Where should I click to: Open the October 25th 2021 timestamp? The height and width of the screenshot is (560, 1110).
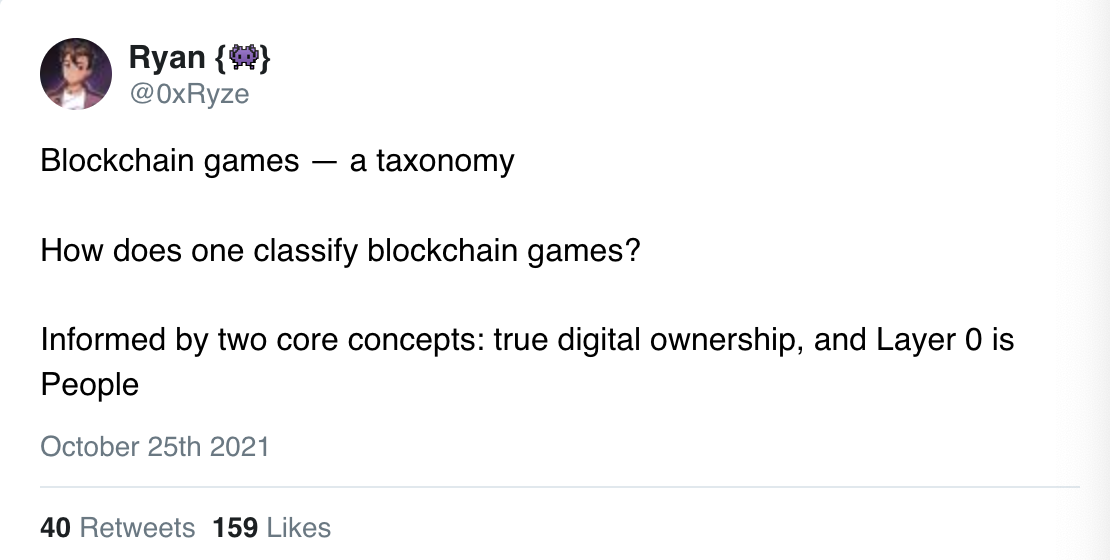[x=155, y=445]
